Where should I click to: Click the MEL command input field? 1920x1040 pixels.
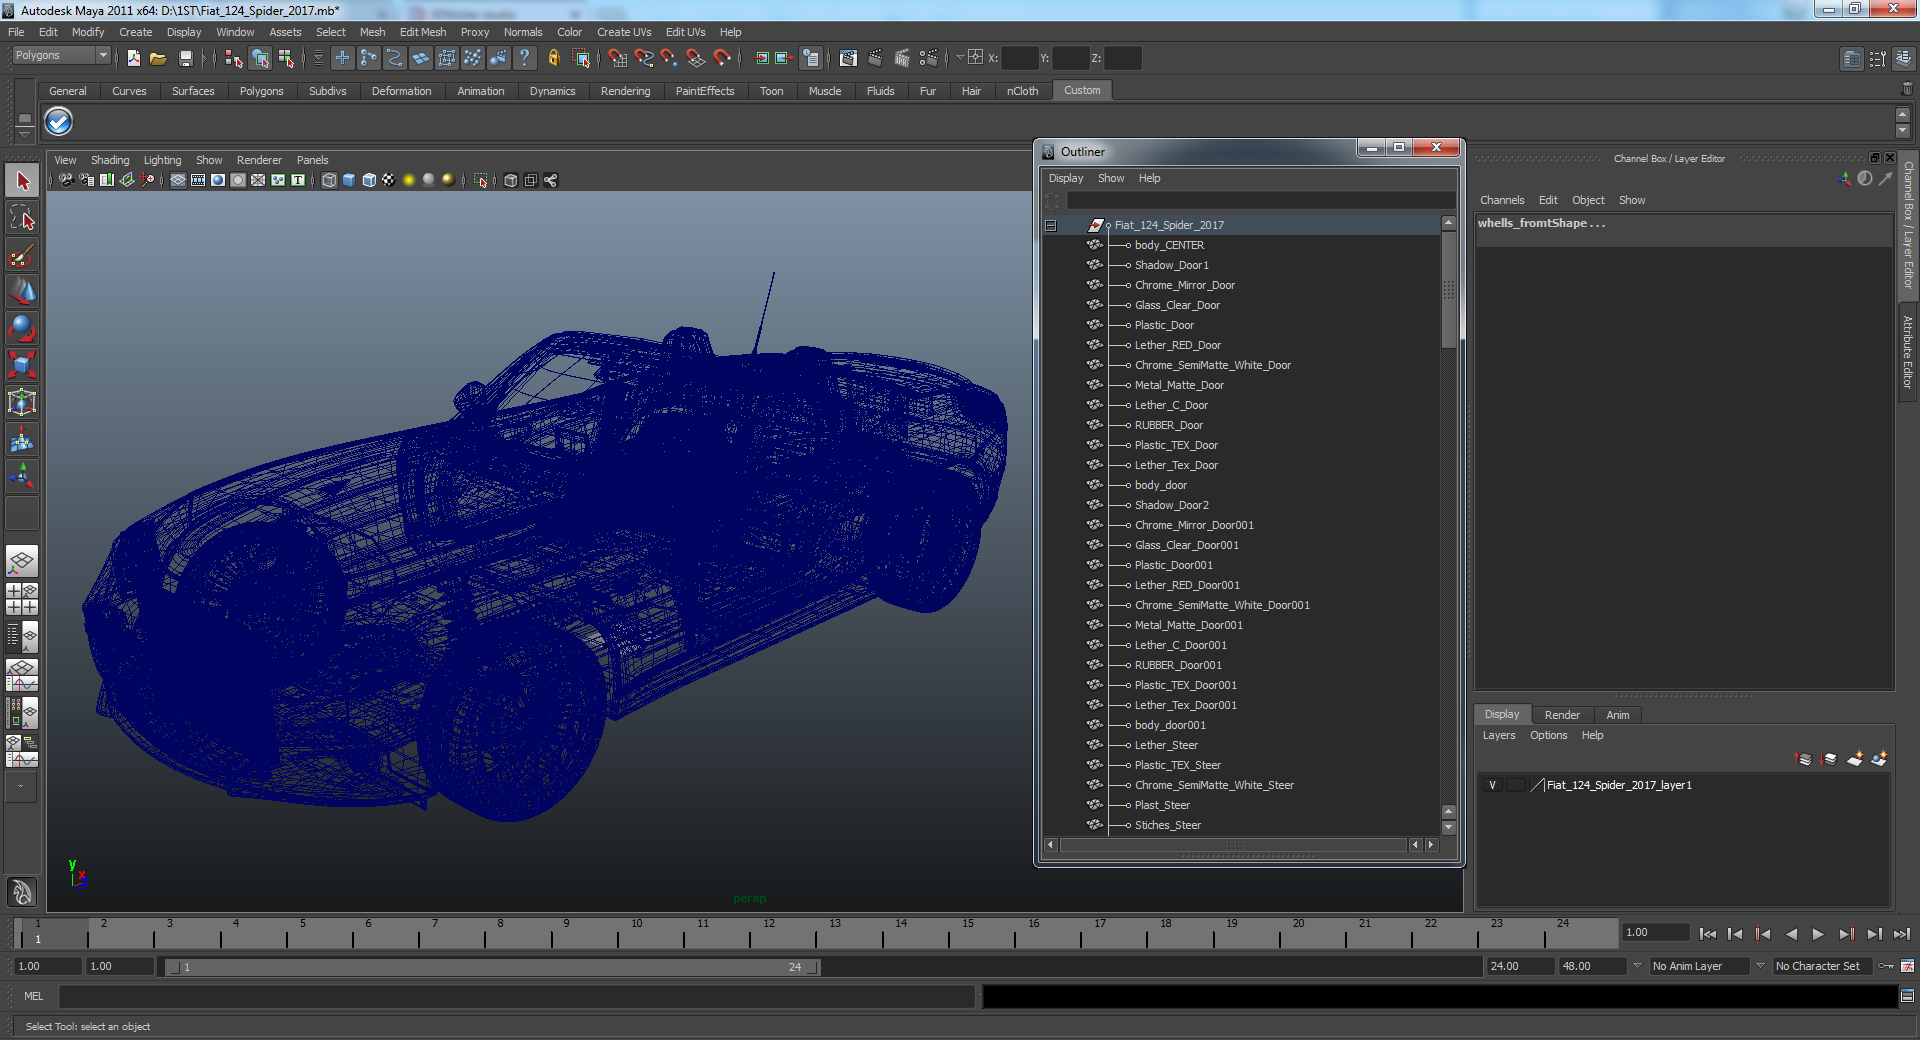tap(517, 996)
